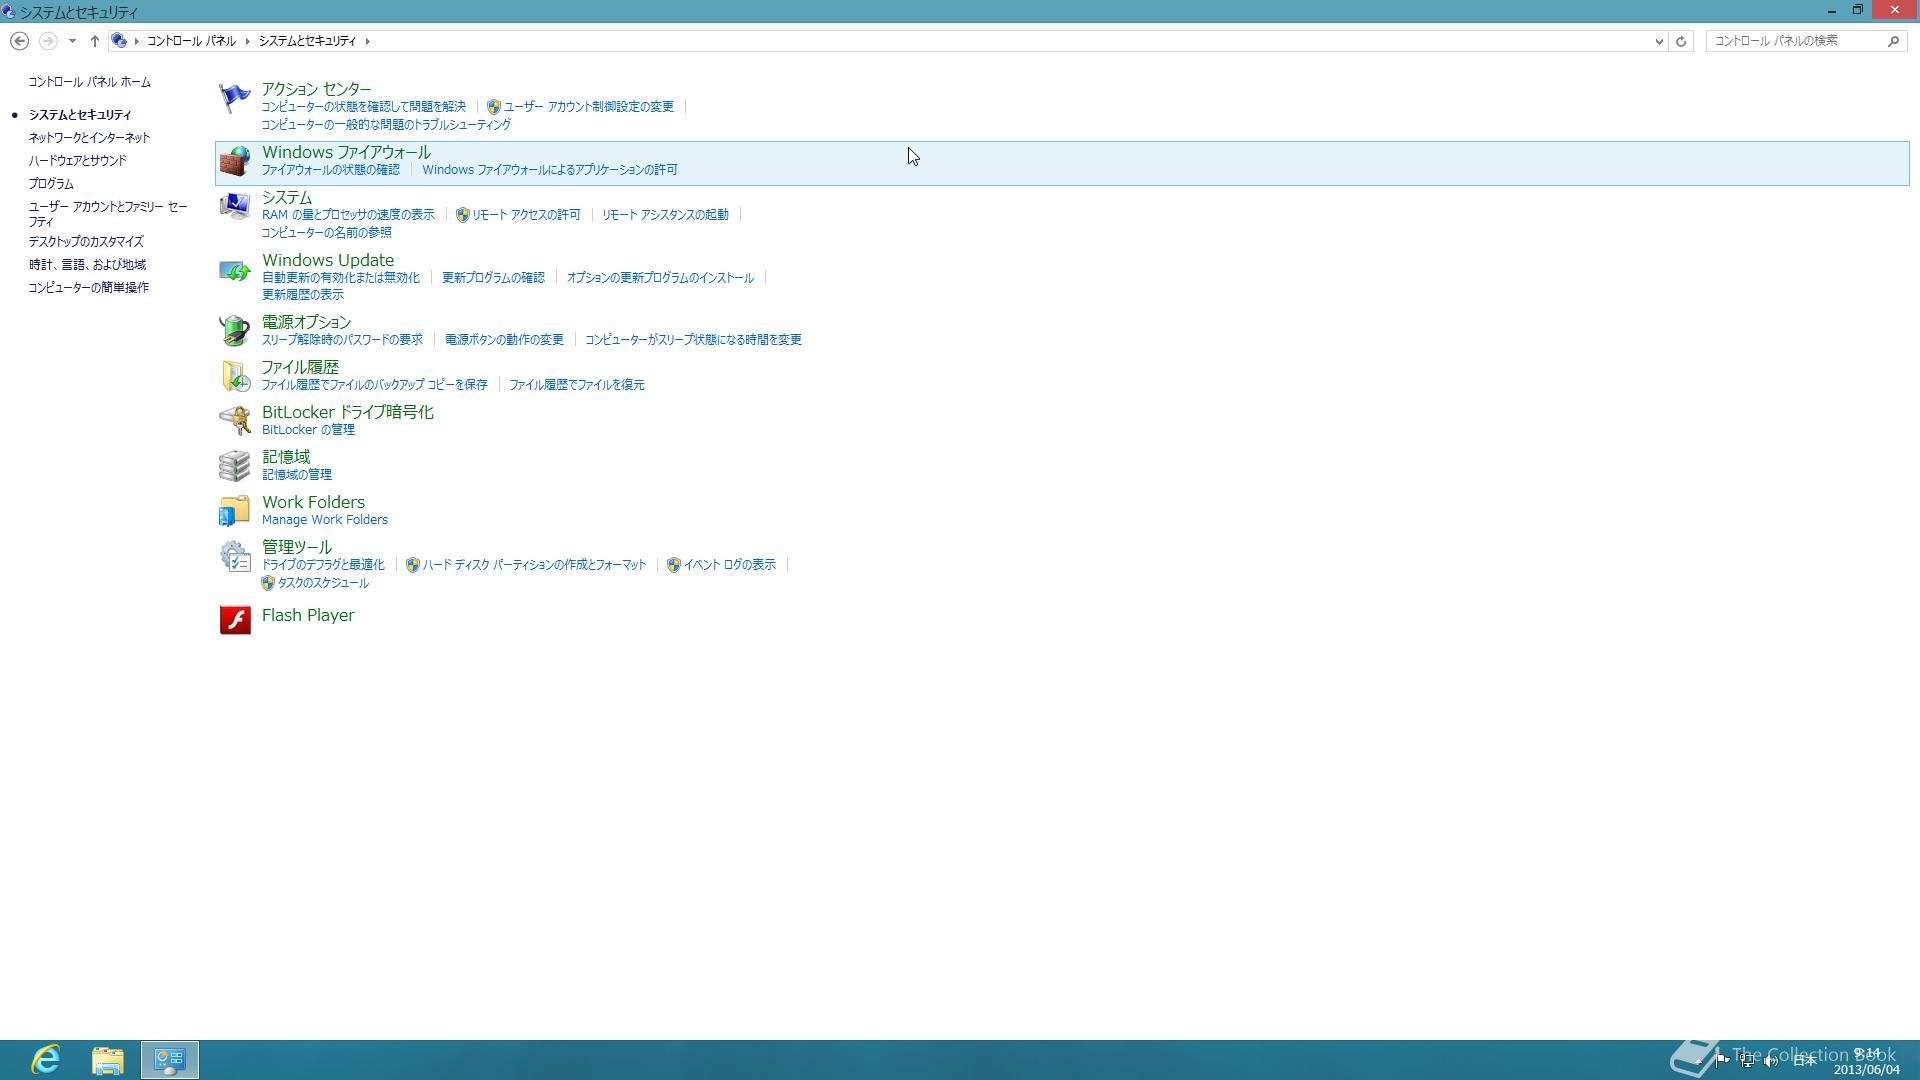Viewport: 1920px width, 1080px height.
Task: Open the Flash Player red icon
Action: (234, 620)
